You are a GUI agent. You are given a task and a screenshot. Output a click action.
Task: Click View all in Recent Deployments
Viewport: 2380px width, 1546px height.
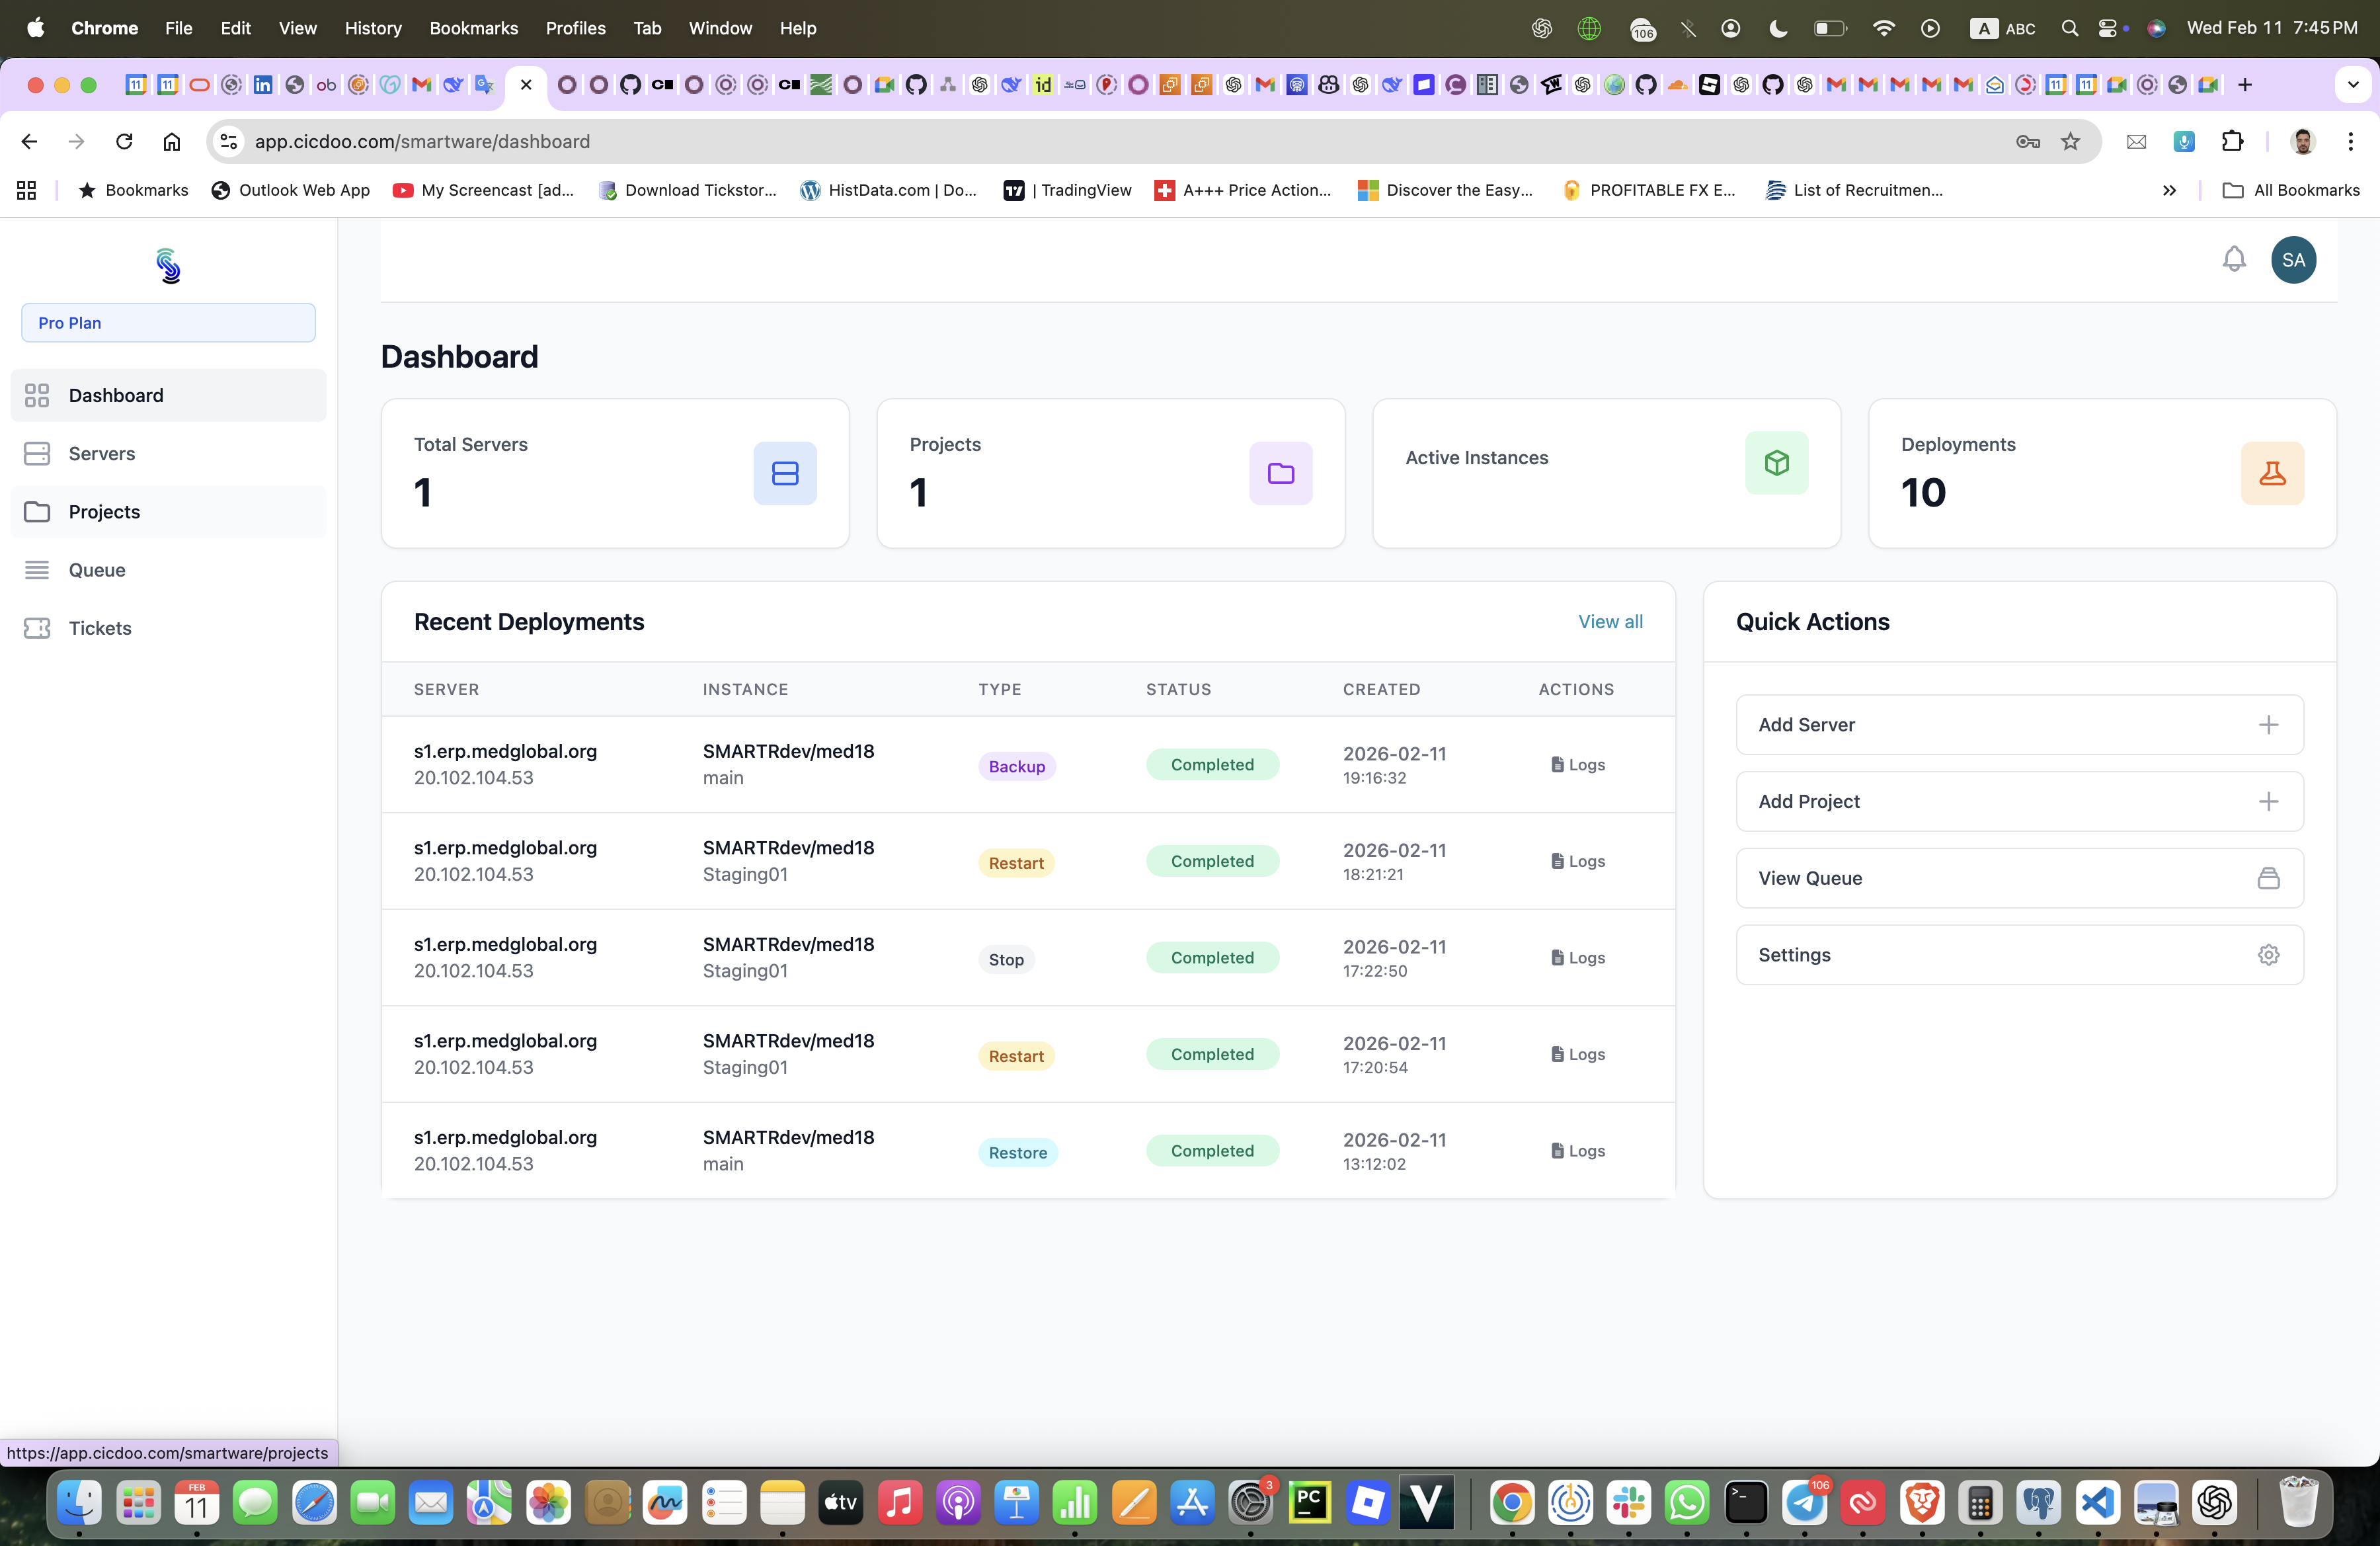1609,621
